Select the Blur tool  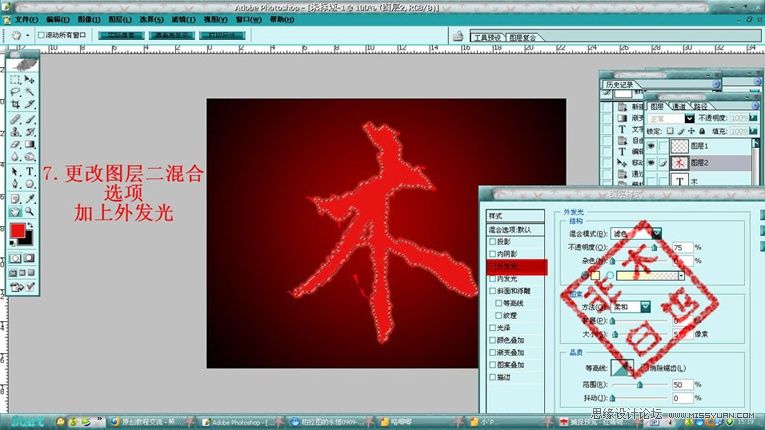click(15, 157)
